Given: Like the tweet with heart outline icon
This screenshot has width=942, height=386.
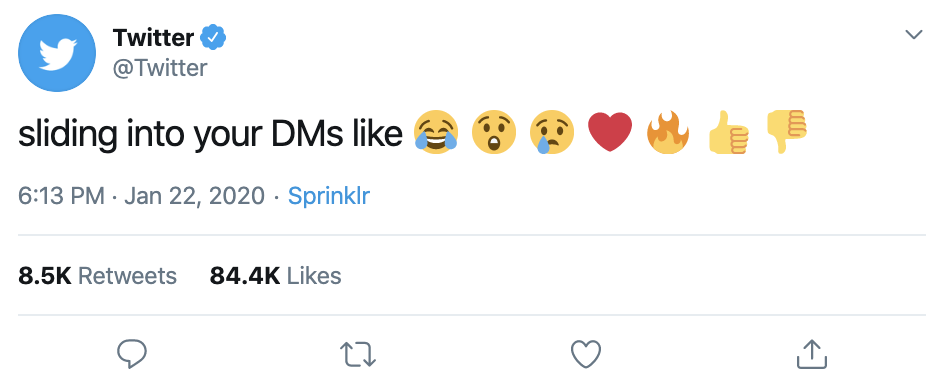Looking at the screenshot, I should 586,354.
